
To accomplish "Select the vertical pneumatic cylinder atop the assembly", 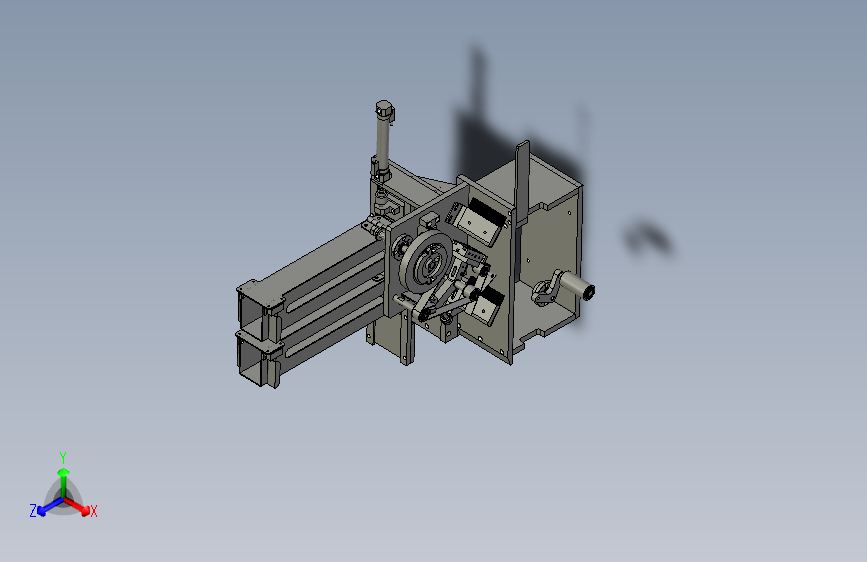I will [x=383, y=138].
